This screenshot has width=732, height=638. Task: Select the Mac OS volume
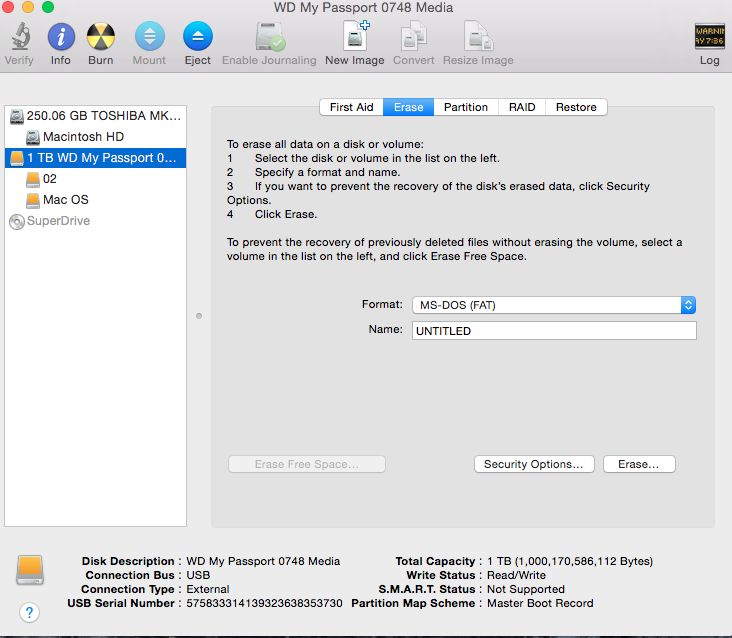pos(95,200)
